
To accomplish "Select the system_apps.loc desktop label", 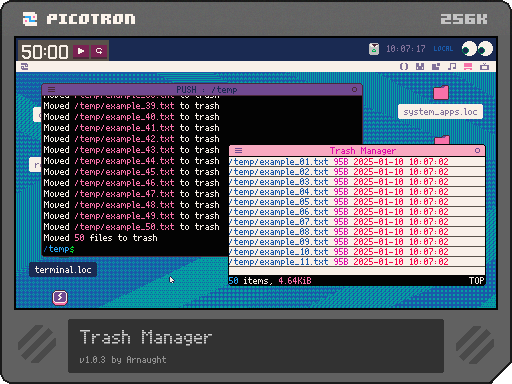I will pyautogui.click(x=440, y=112).
